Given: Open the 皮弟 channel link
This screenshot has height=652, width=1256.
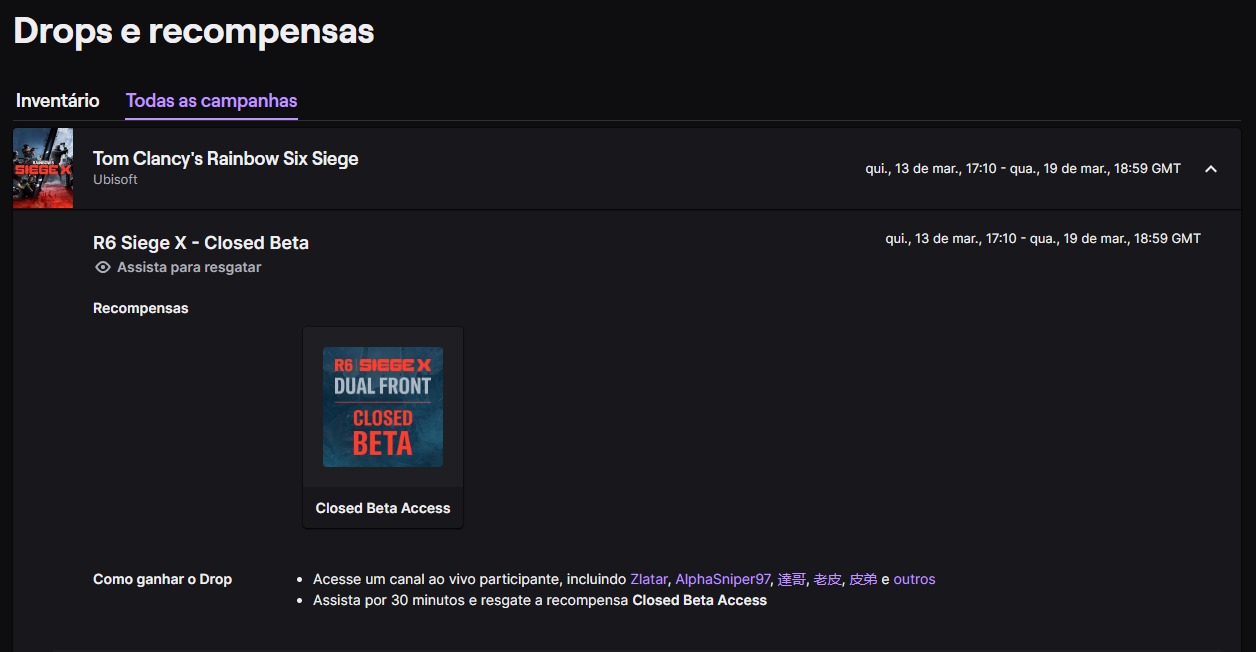Looking at the screenshot, I should pyautogui.click(x=863, y=579).
